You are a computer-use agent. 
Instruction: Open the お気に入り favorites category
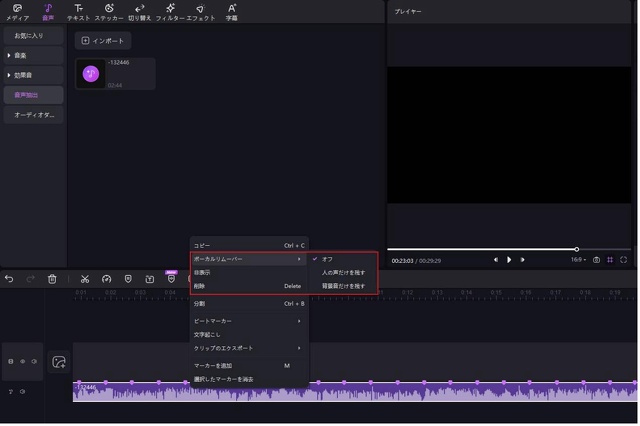[33, 36]
